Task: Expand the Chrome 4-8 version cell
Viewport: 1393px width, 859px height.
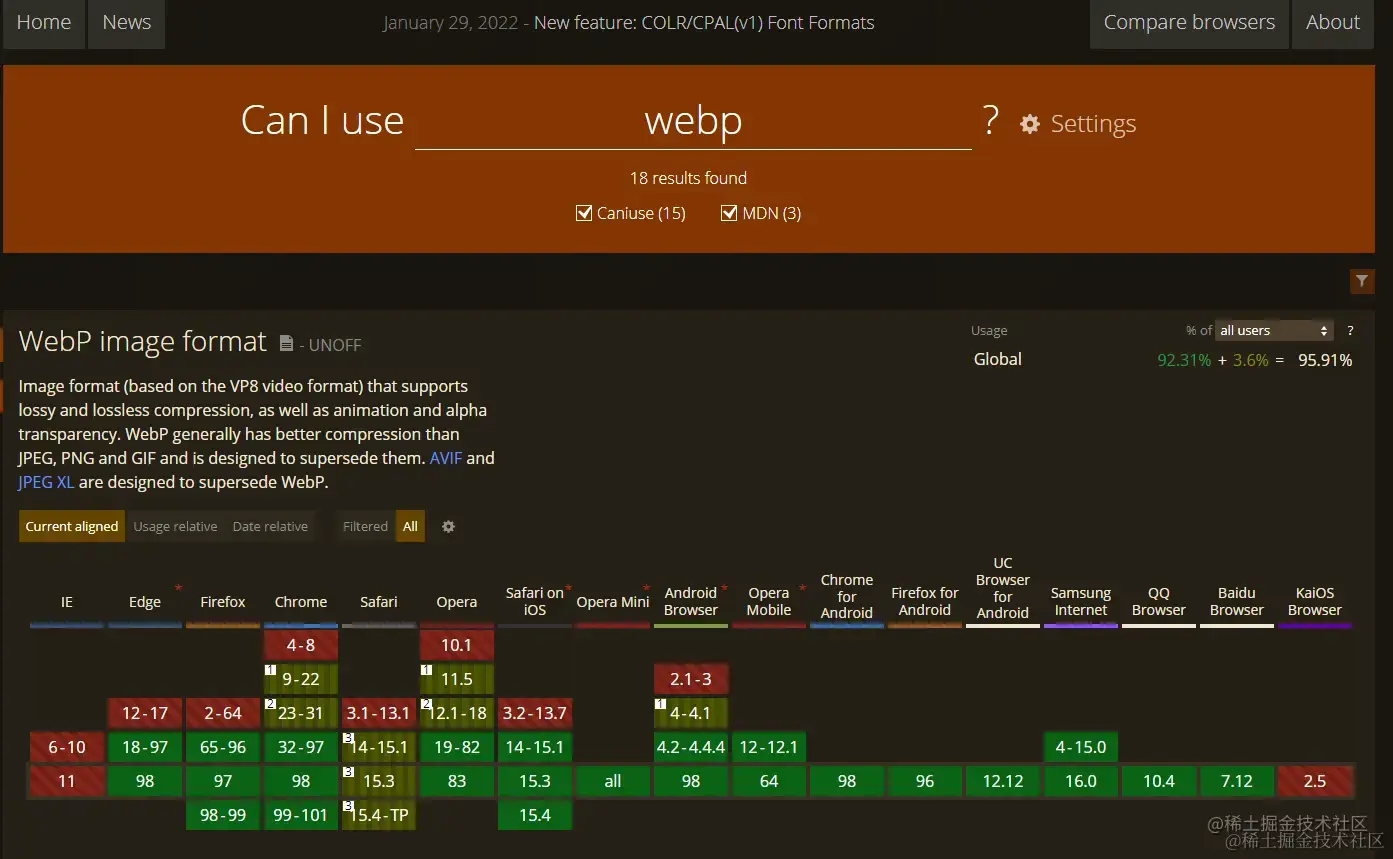Action: coord(301,645)
